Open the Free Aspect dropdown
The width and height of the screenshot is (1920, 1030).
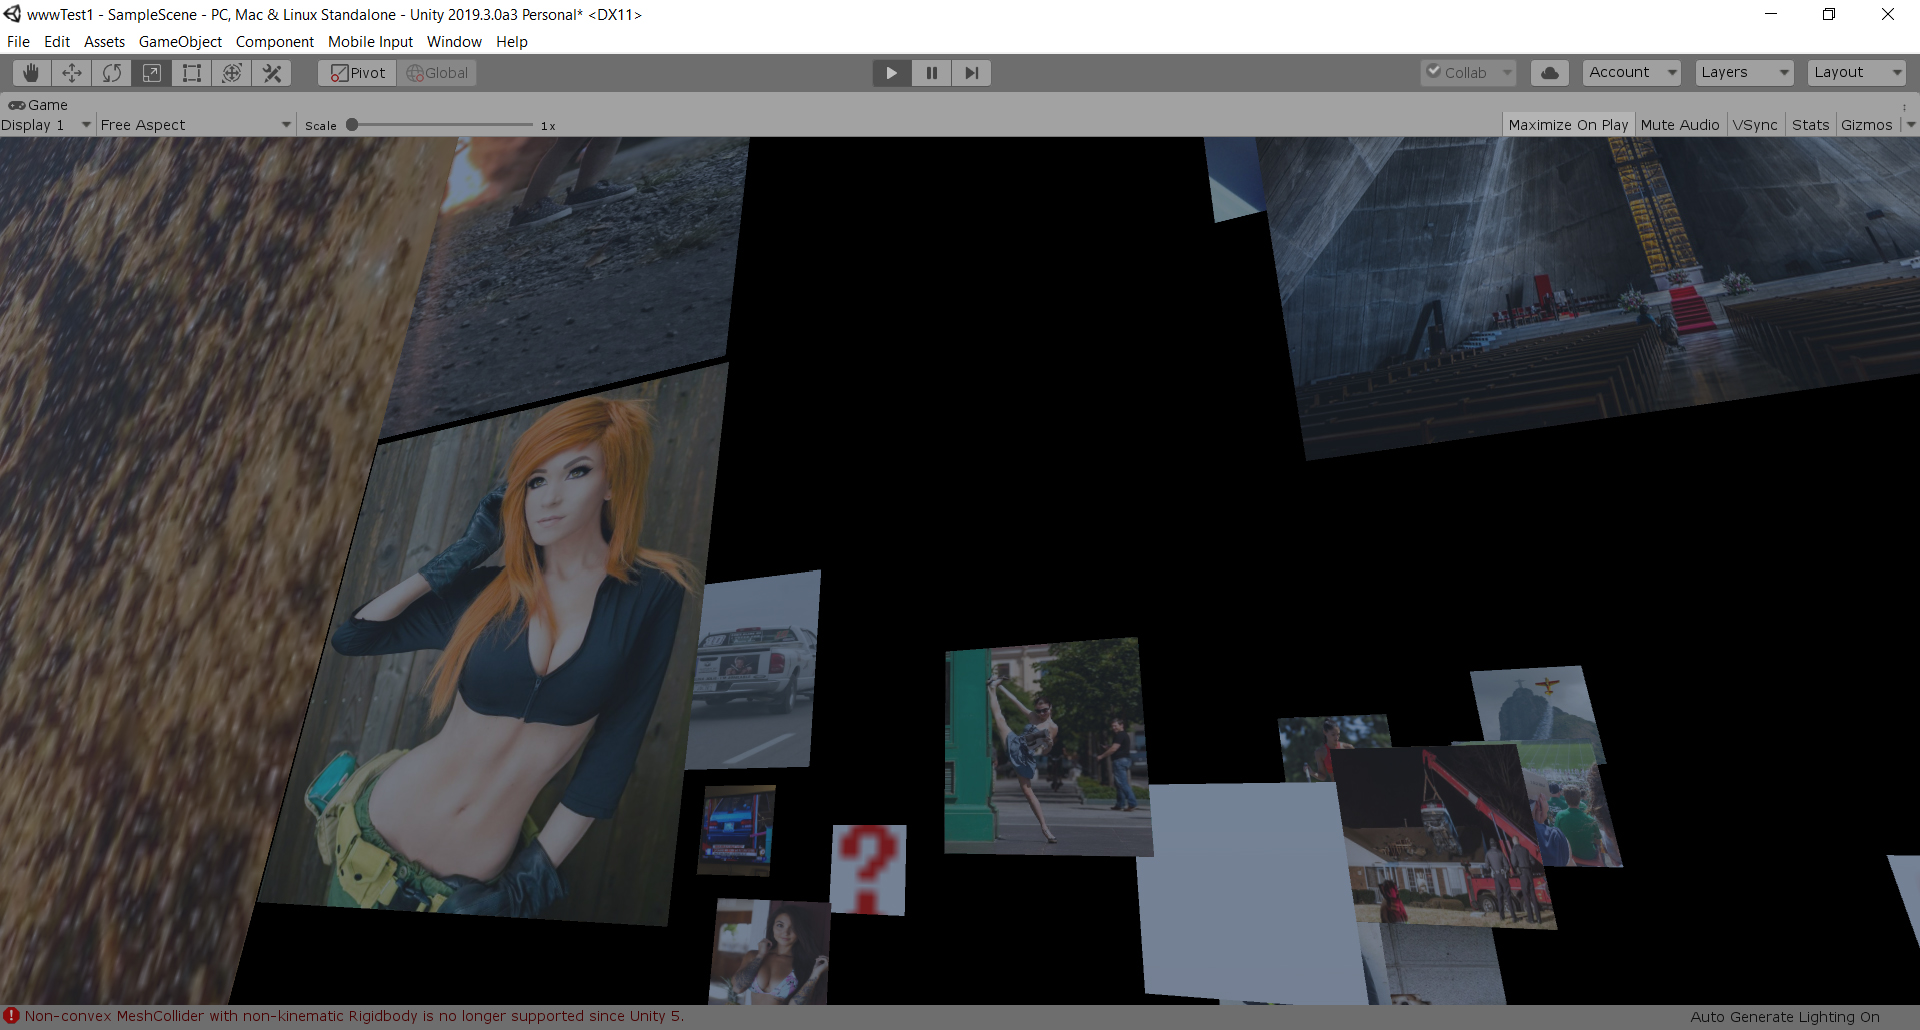pos(195,125)
